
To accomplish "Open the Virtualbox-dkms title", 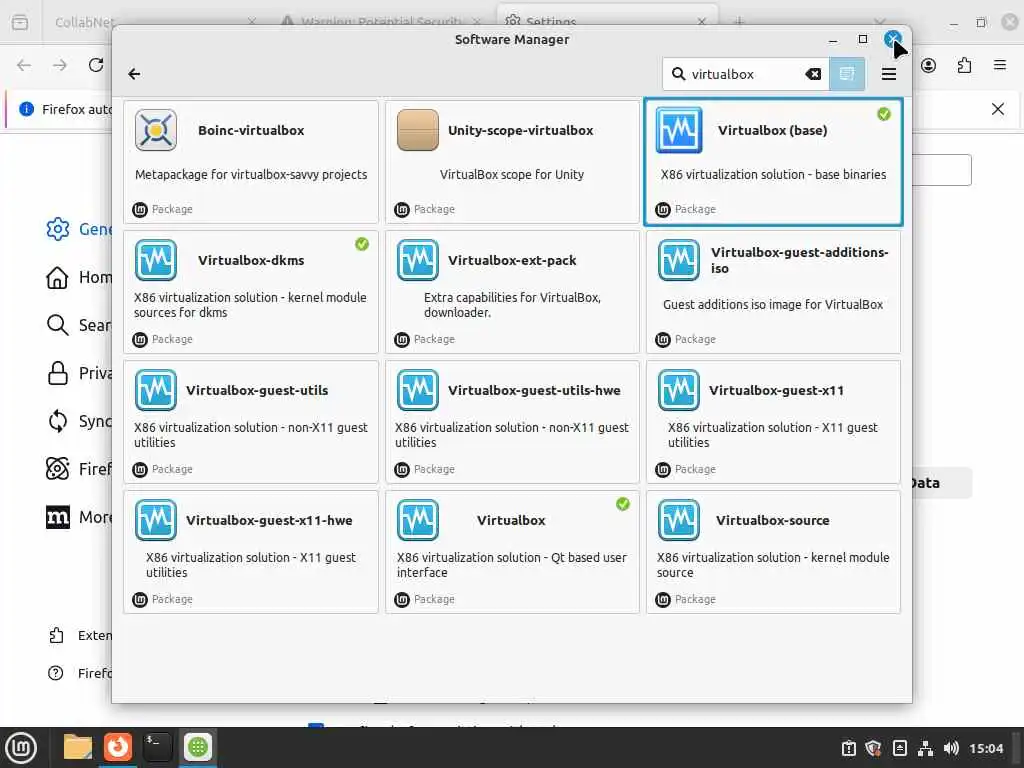I will pyautogui.click(x=251, y=260).
